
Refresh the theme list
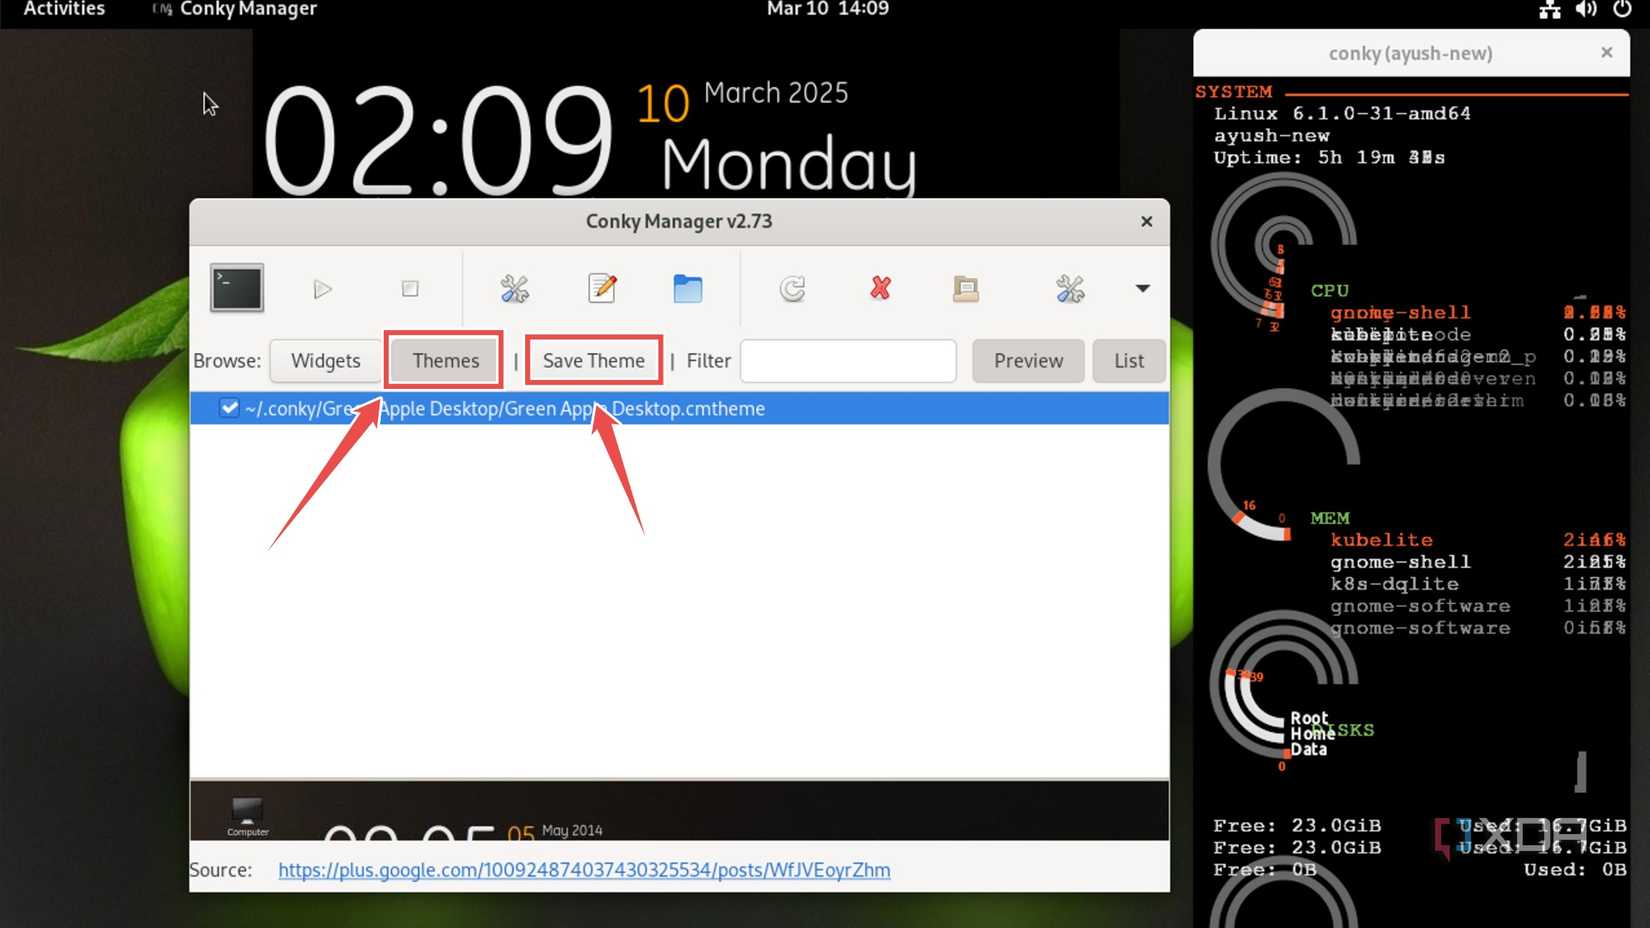(x=791, y=288)
